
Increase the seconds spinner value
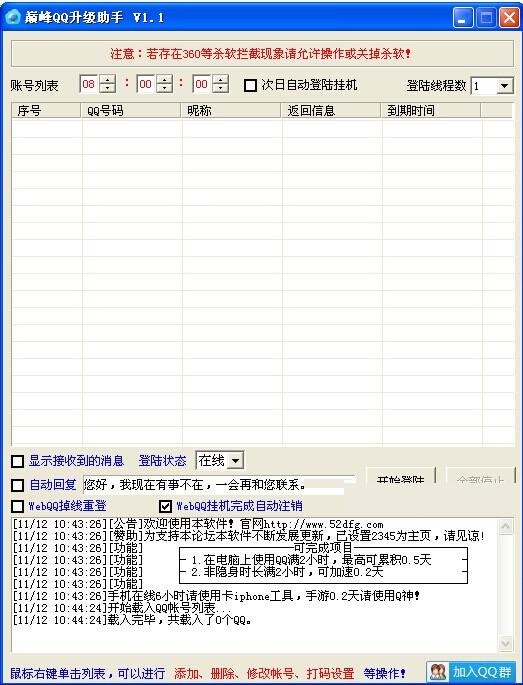(x=221, y=80)
